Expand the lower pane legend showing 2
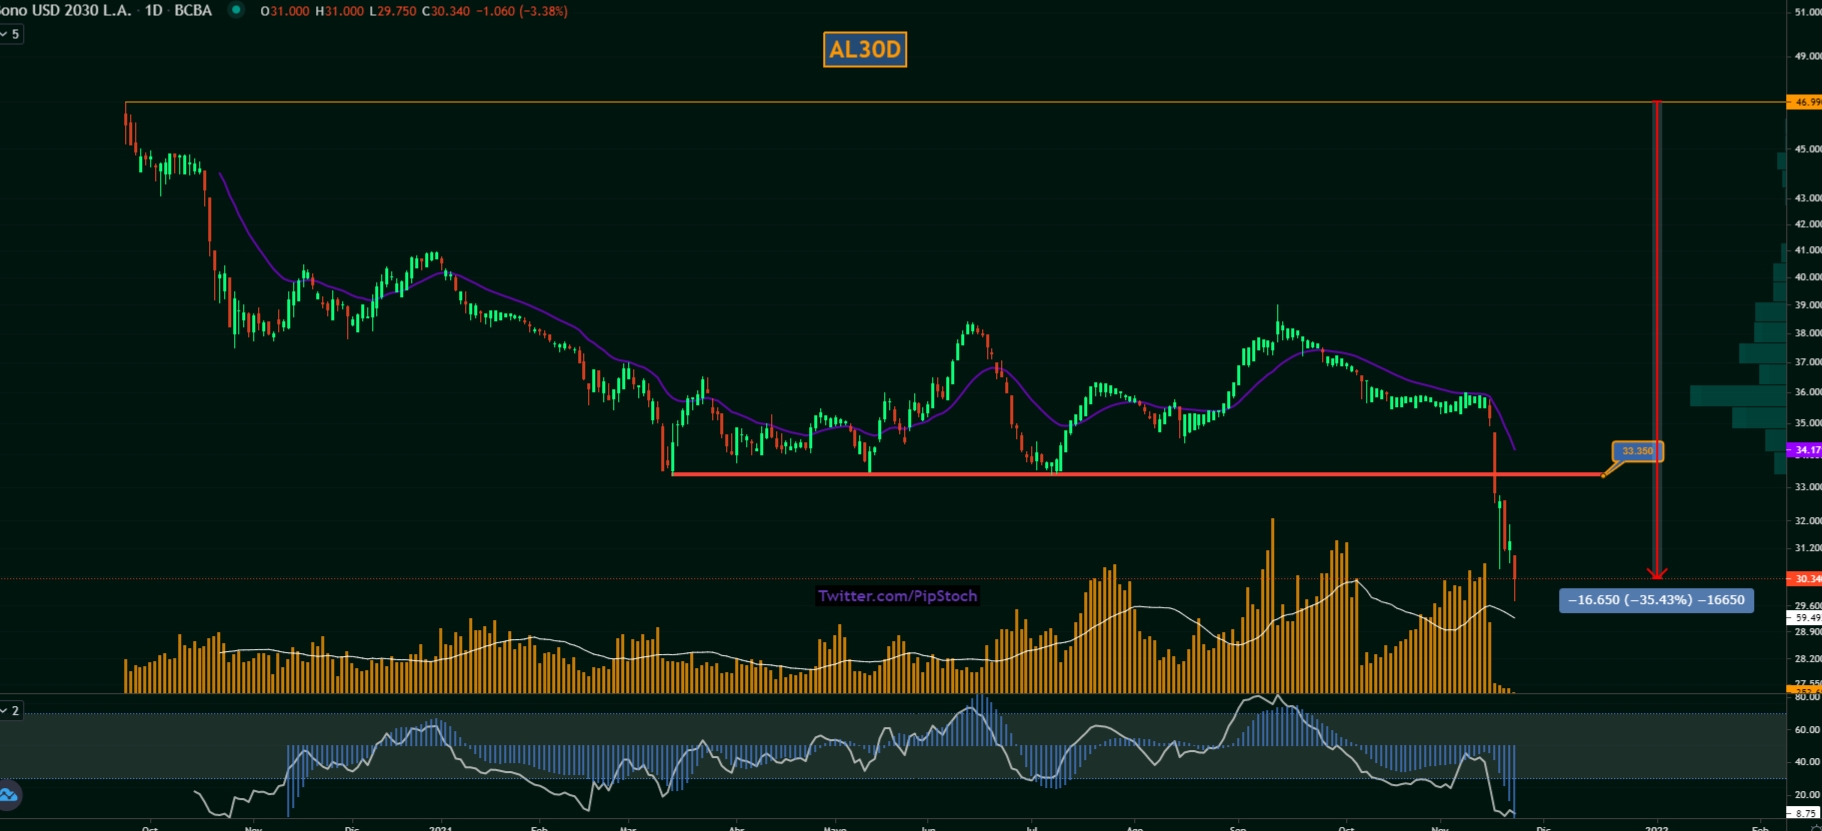1822x831 pixels. point(11,710)
